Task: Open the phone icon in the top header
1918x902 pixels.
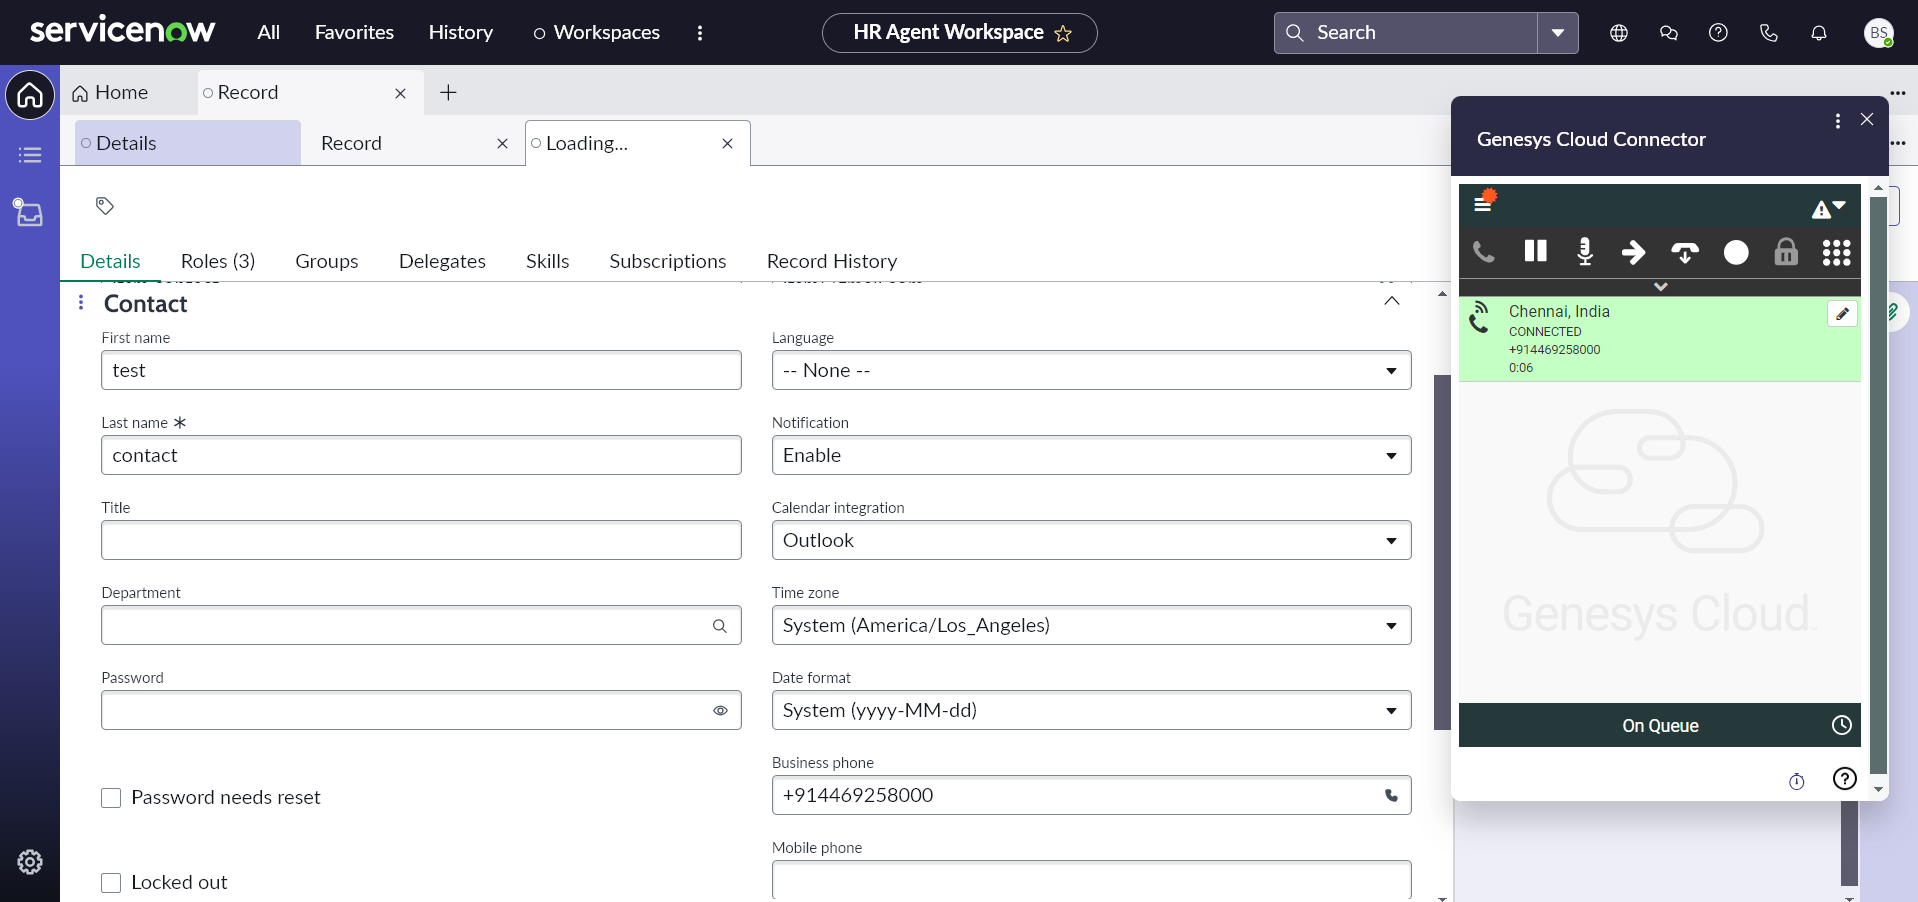Action: click(1769, 33)
